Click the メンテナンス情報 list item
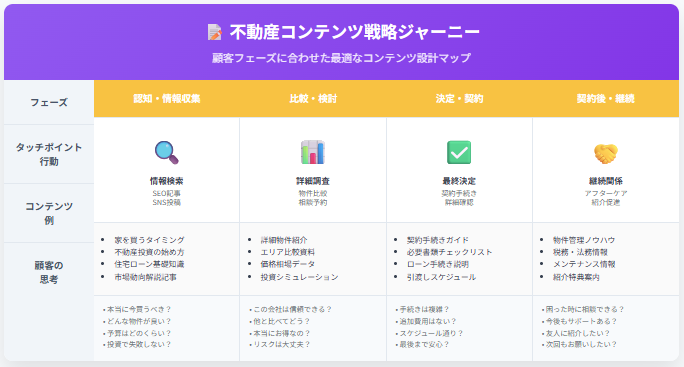The image size is (684, 367). pos(584,264)
